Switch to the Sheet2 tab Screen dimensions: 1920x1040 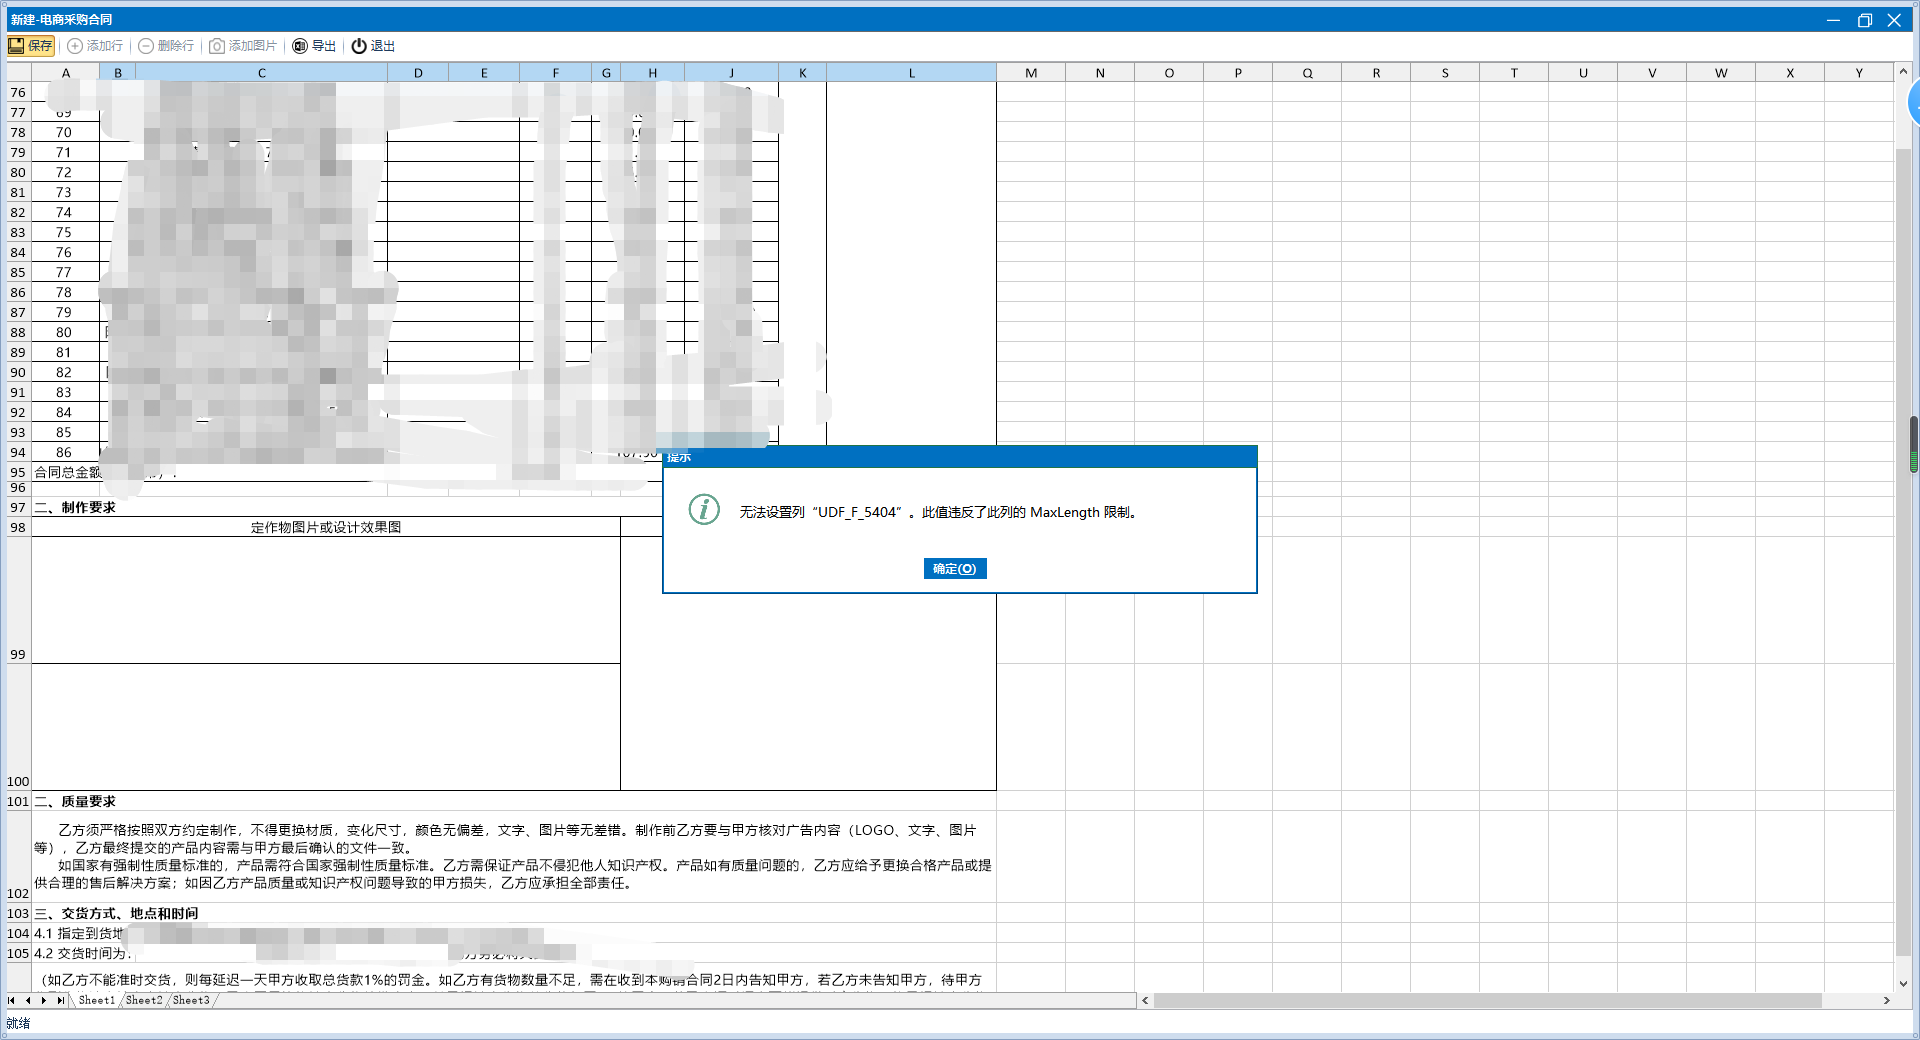[143, 1000]
